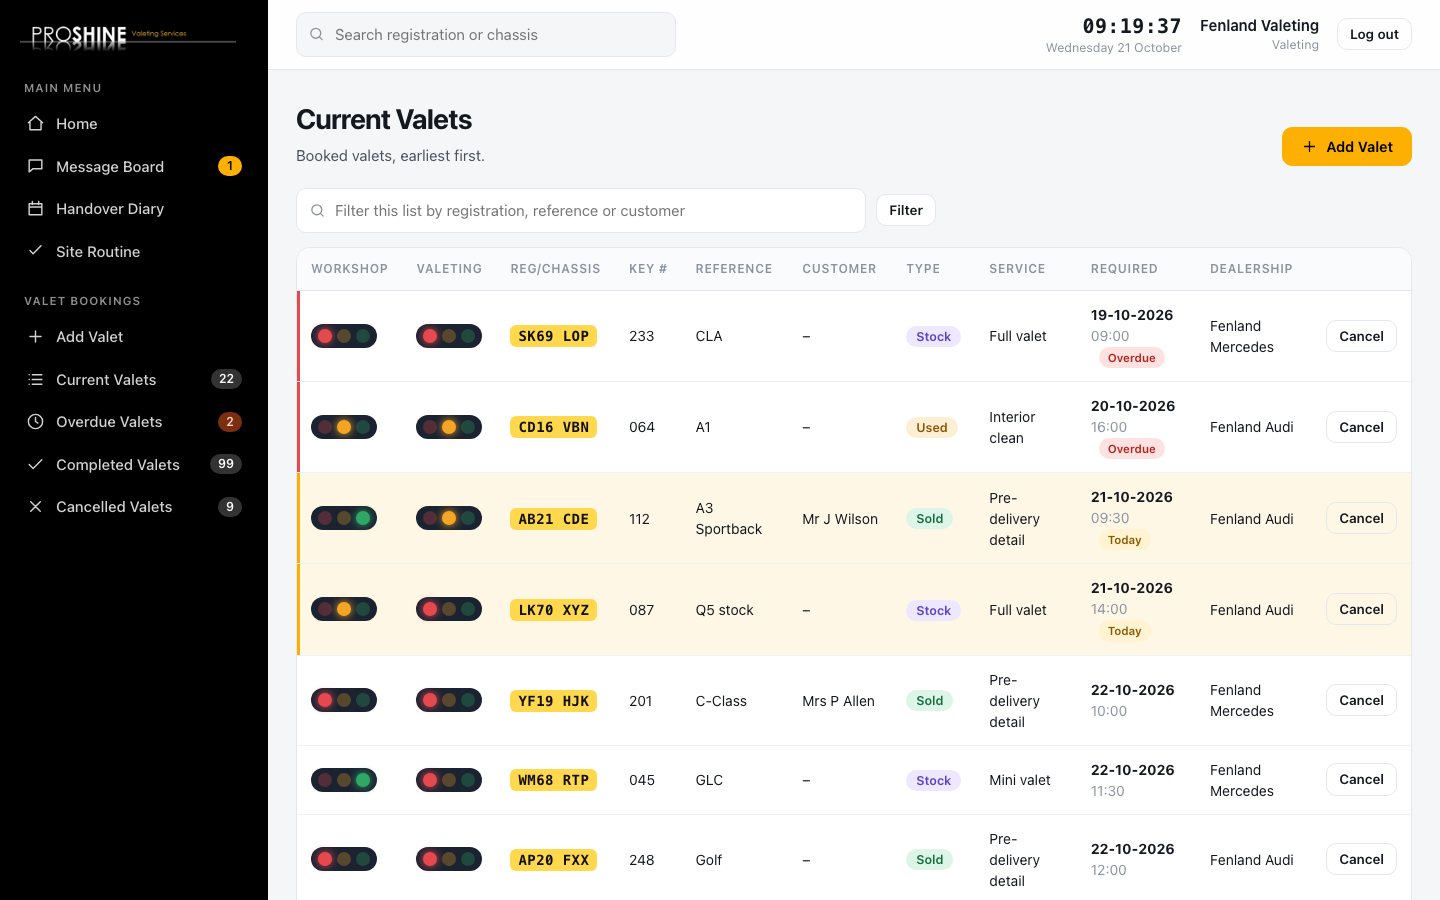Click customer name Mr J Wilson

[840, 519]
